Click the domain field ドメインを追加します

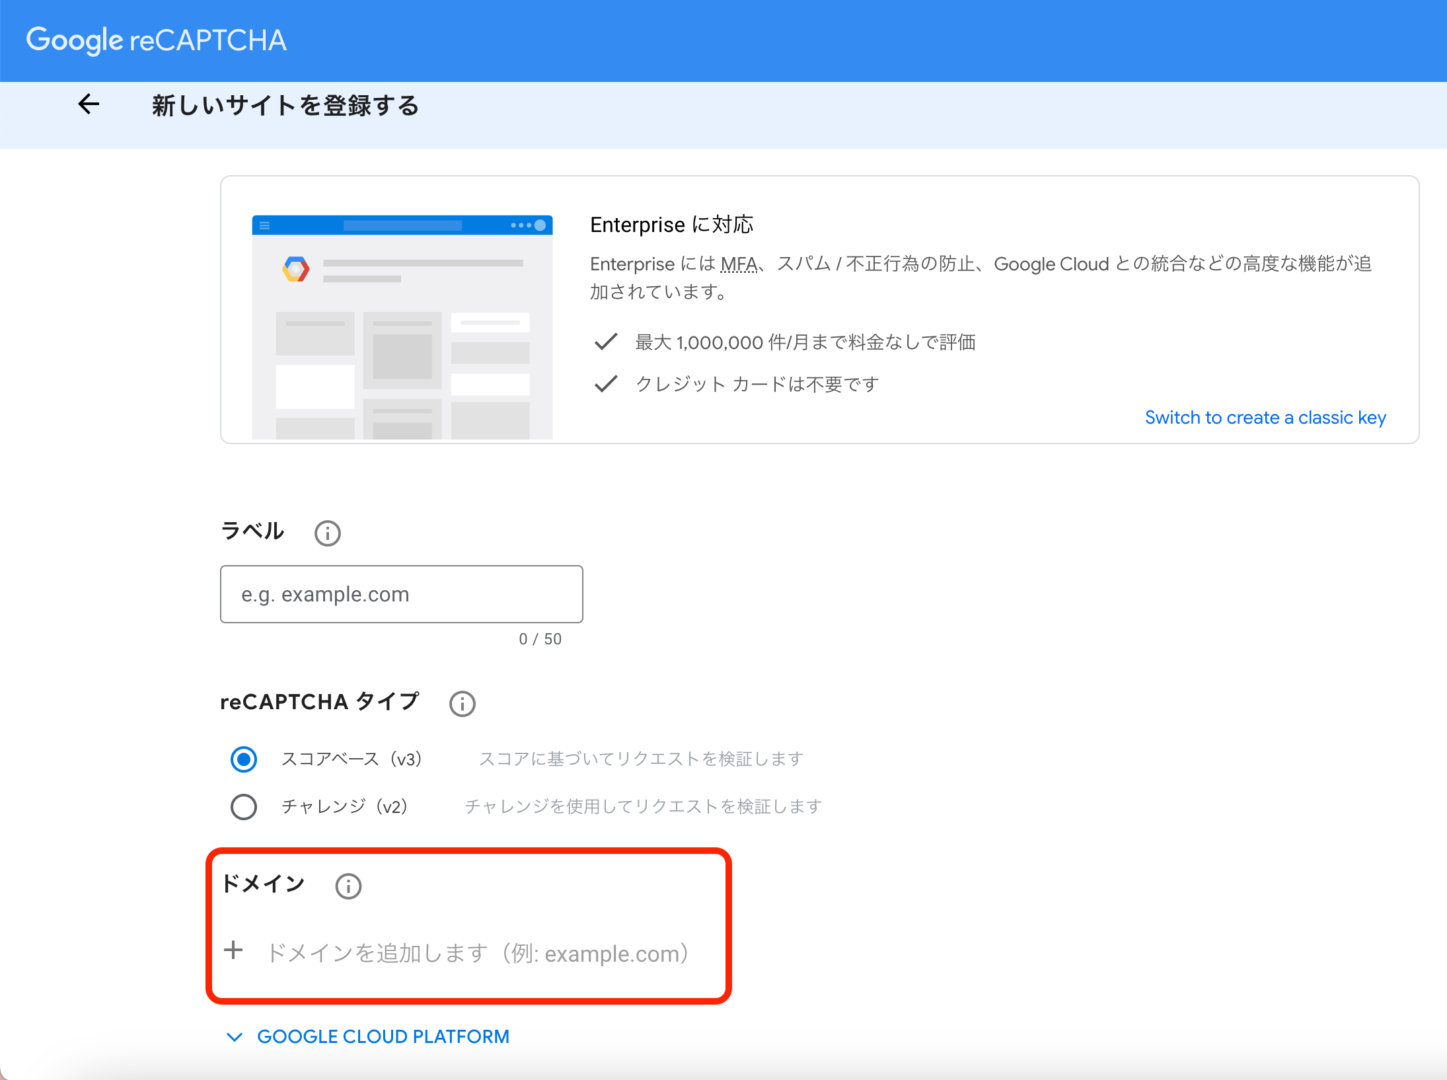point(478,953)
